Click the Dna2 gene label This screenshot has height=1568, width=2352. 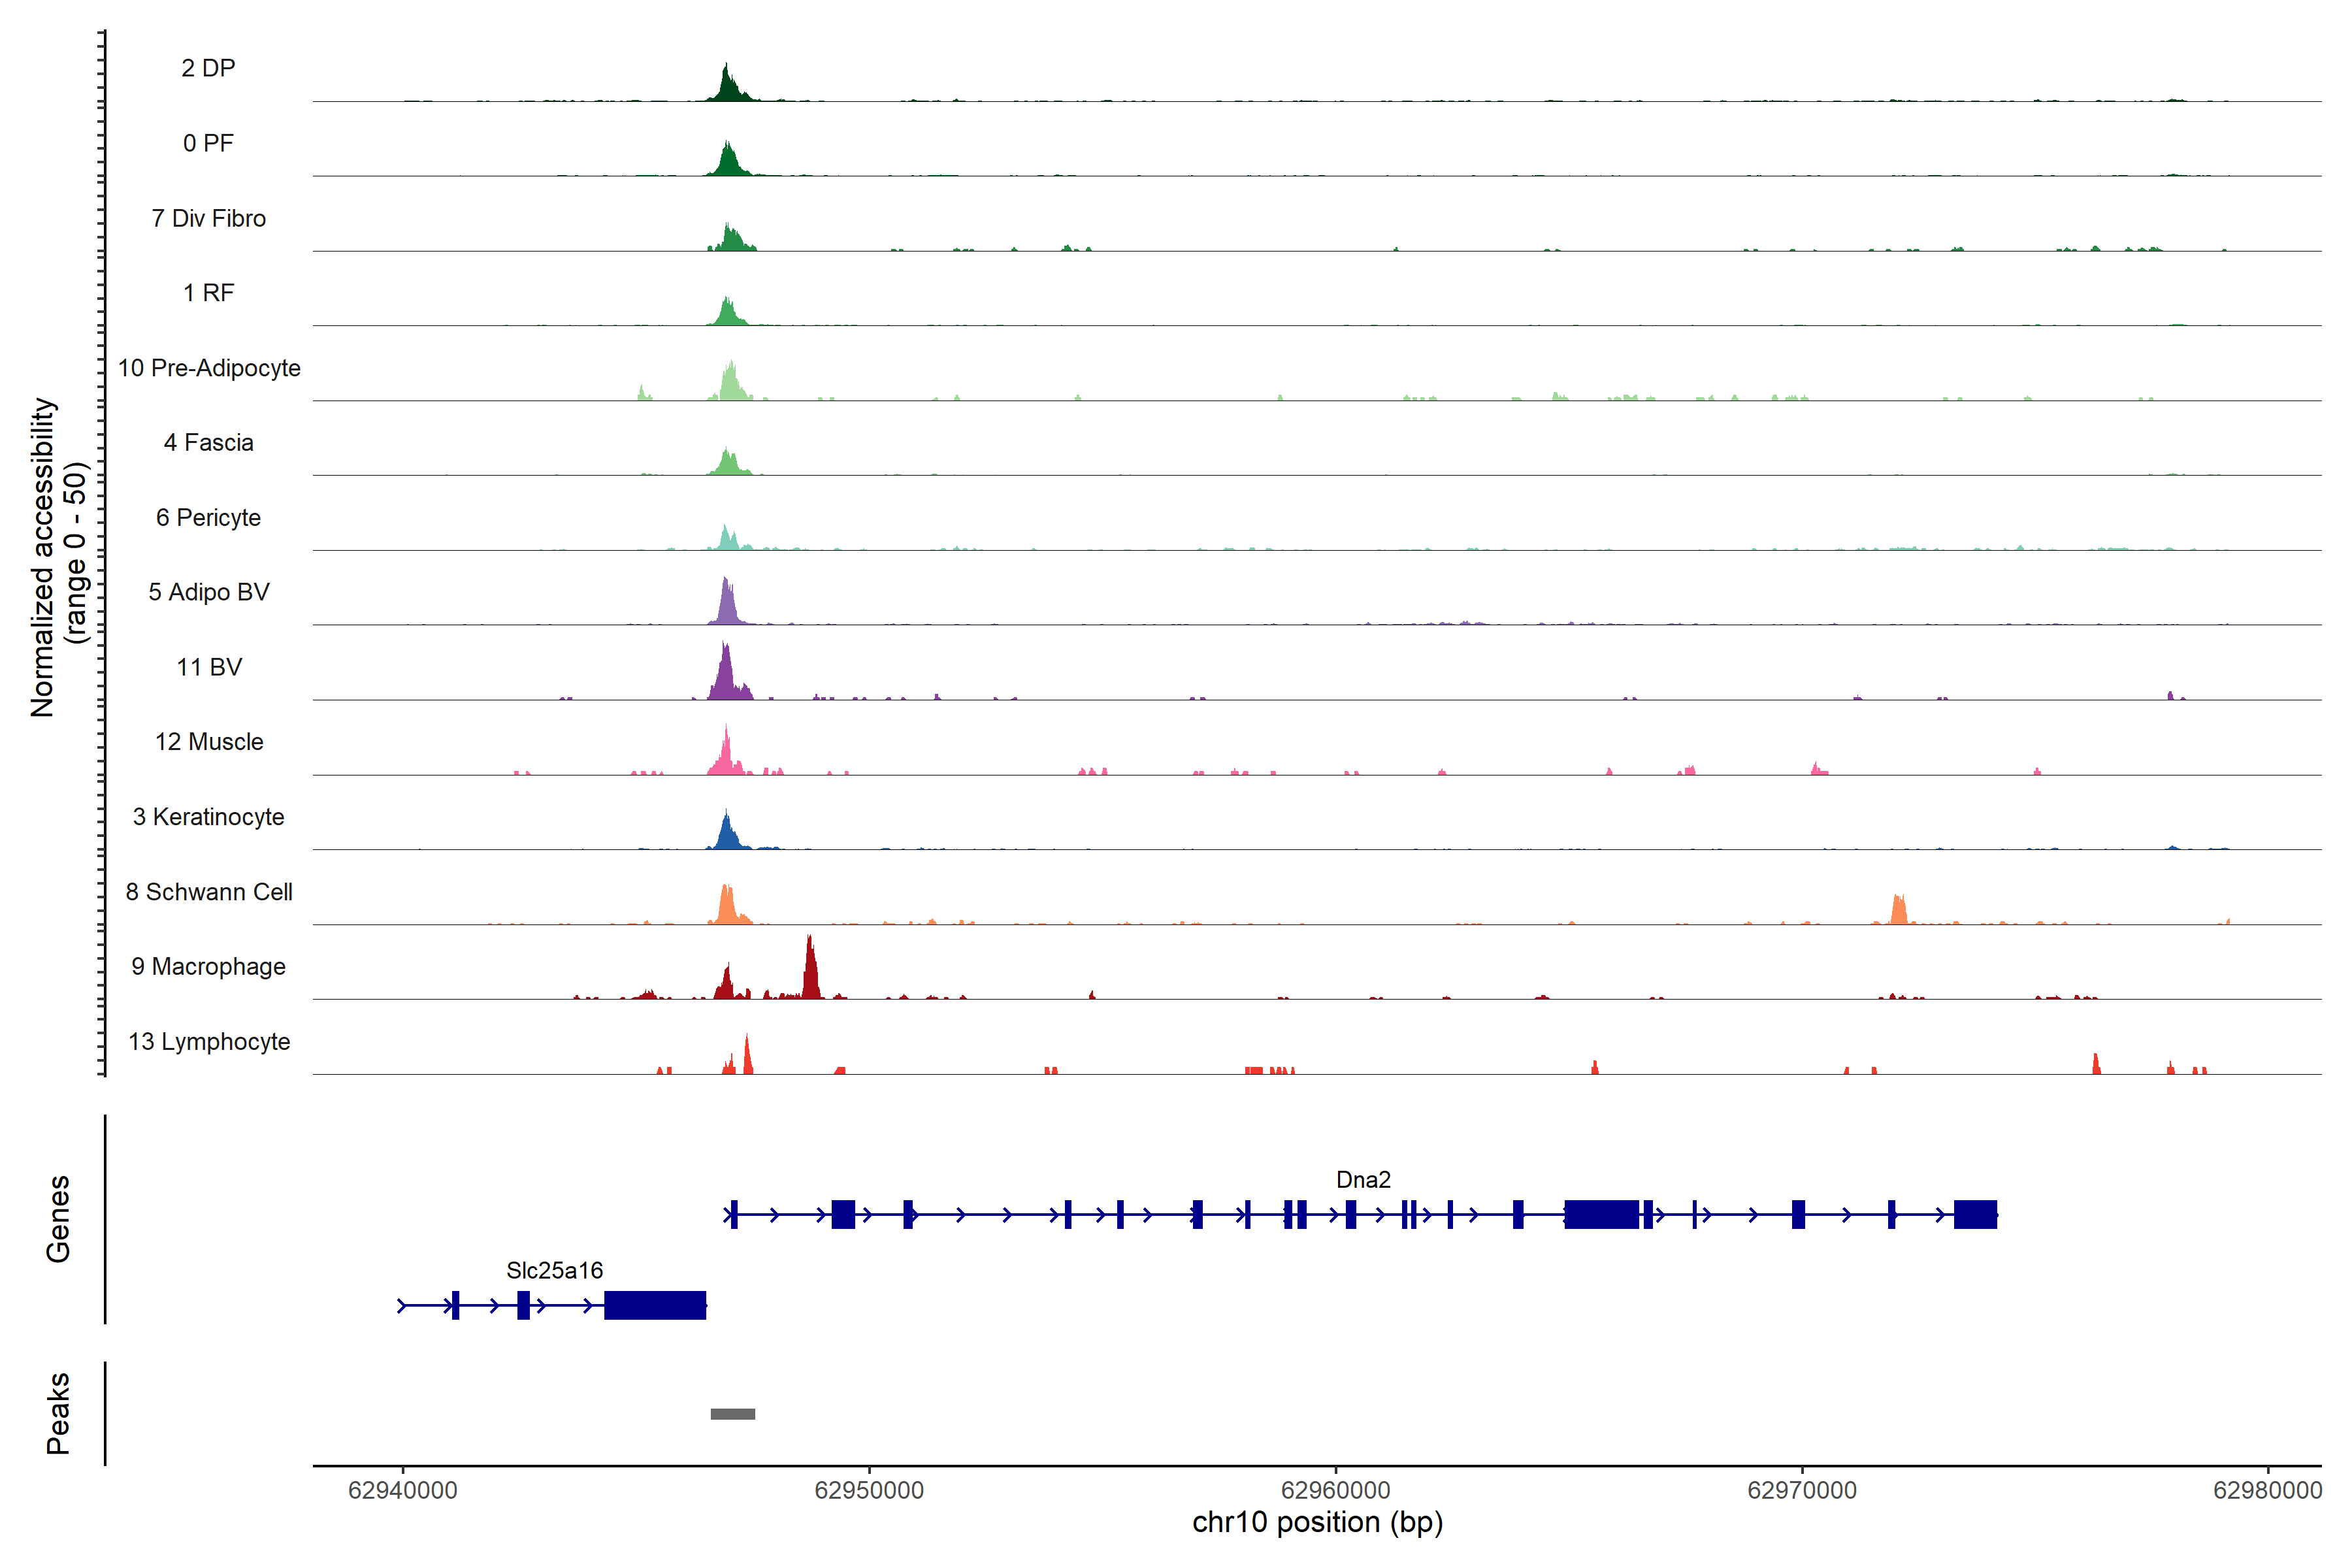(x=1363, y=1180)
